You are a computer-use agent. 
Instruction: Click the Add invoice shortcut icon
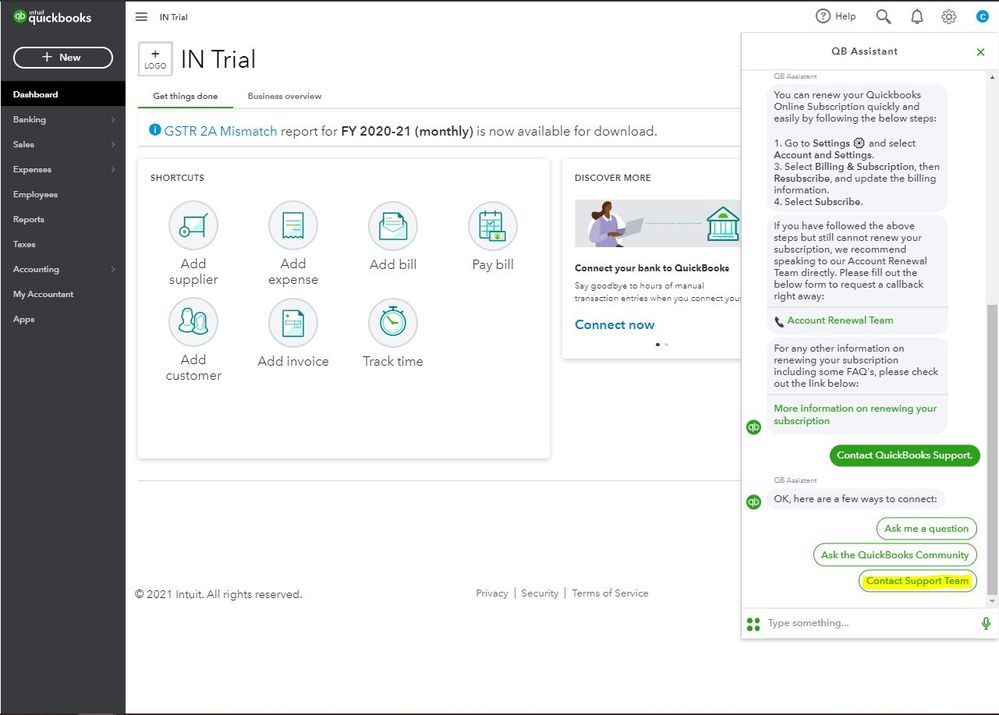click(293, 322)
